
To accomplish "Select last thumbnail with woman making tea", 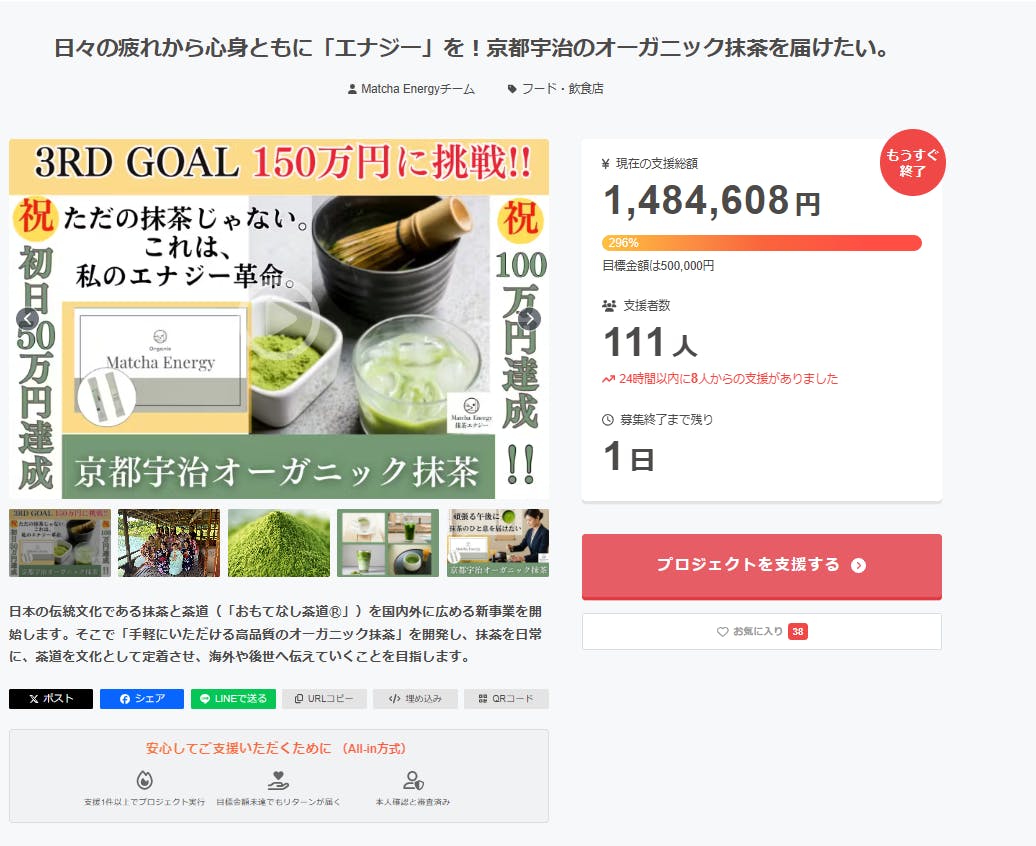I will tap(498, 543).
